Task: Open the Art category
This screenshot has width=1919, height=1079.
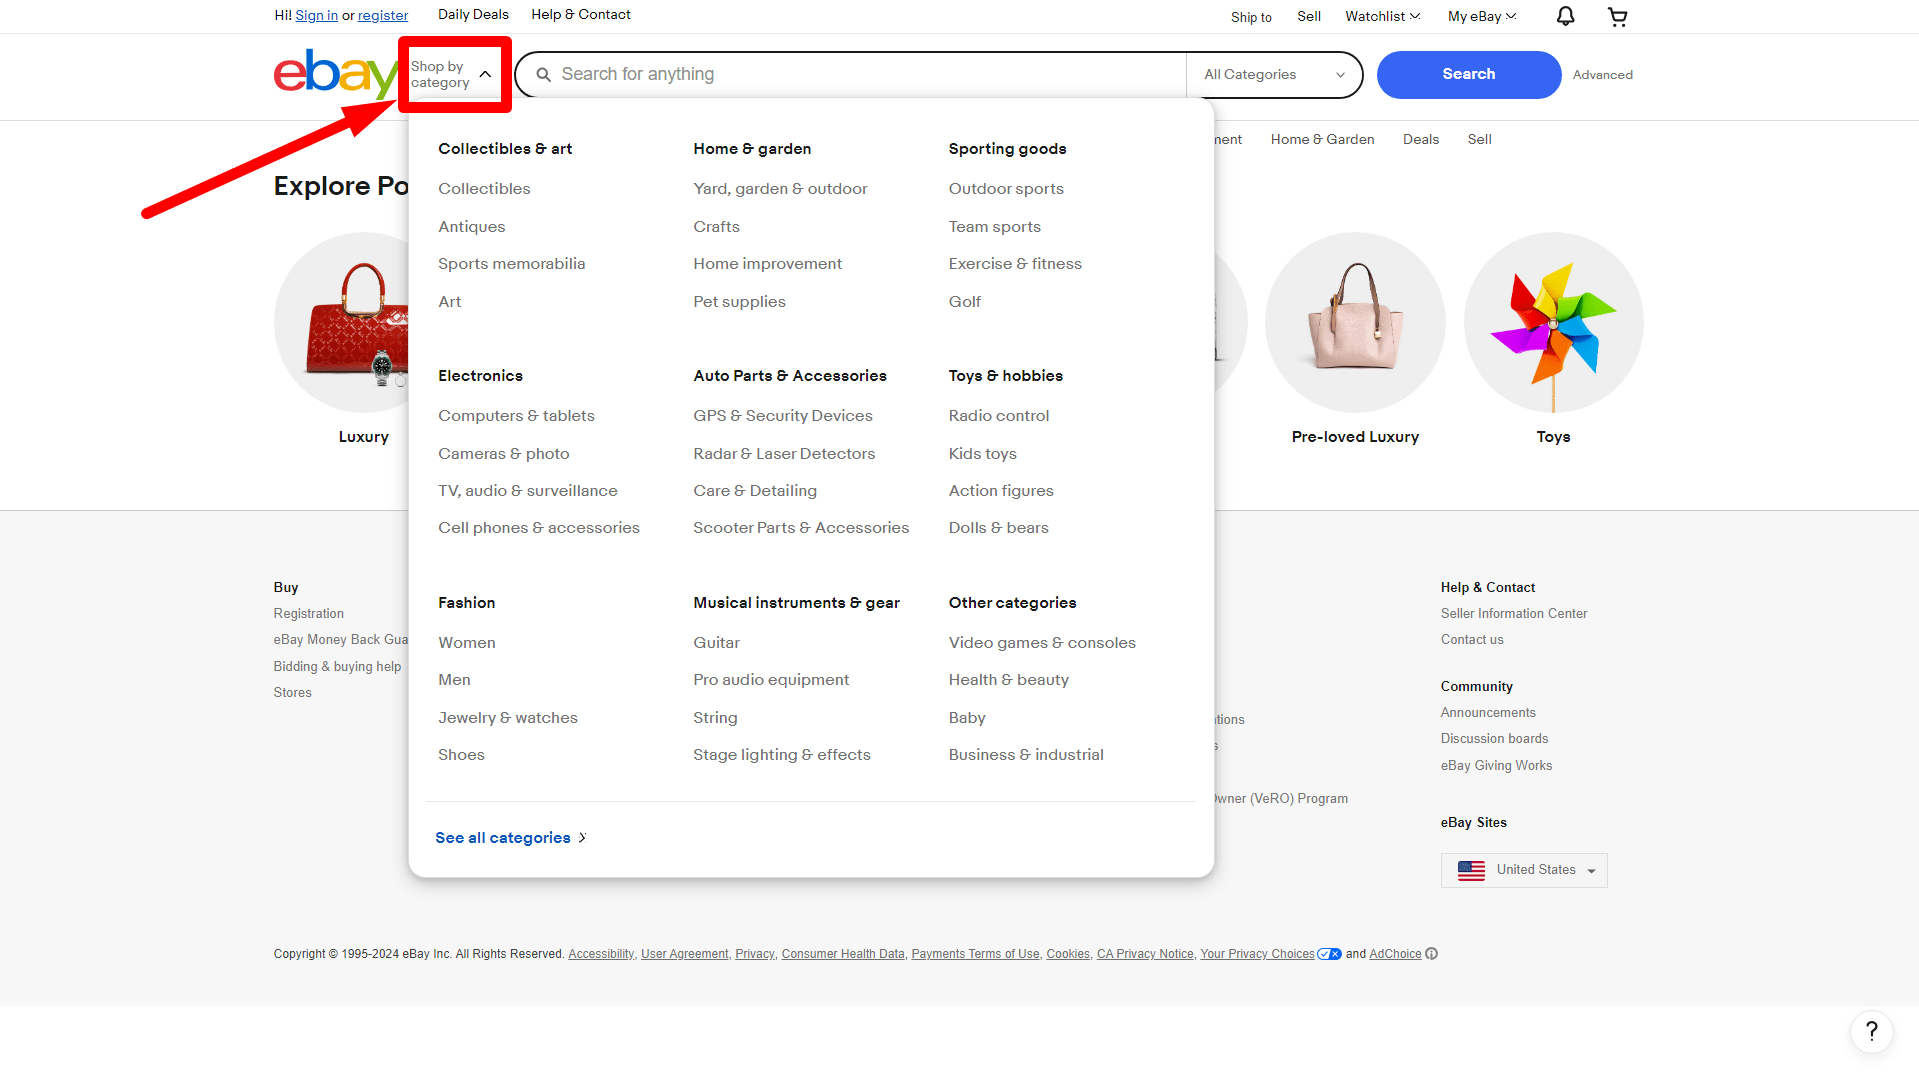Action: click(449, 302)
